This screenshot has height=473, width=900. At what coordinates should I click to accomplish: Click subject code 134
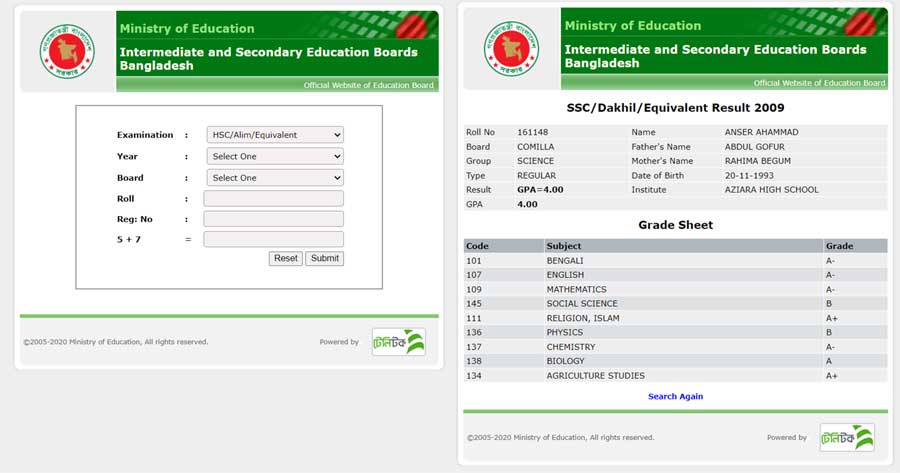pos(474,375)
